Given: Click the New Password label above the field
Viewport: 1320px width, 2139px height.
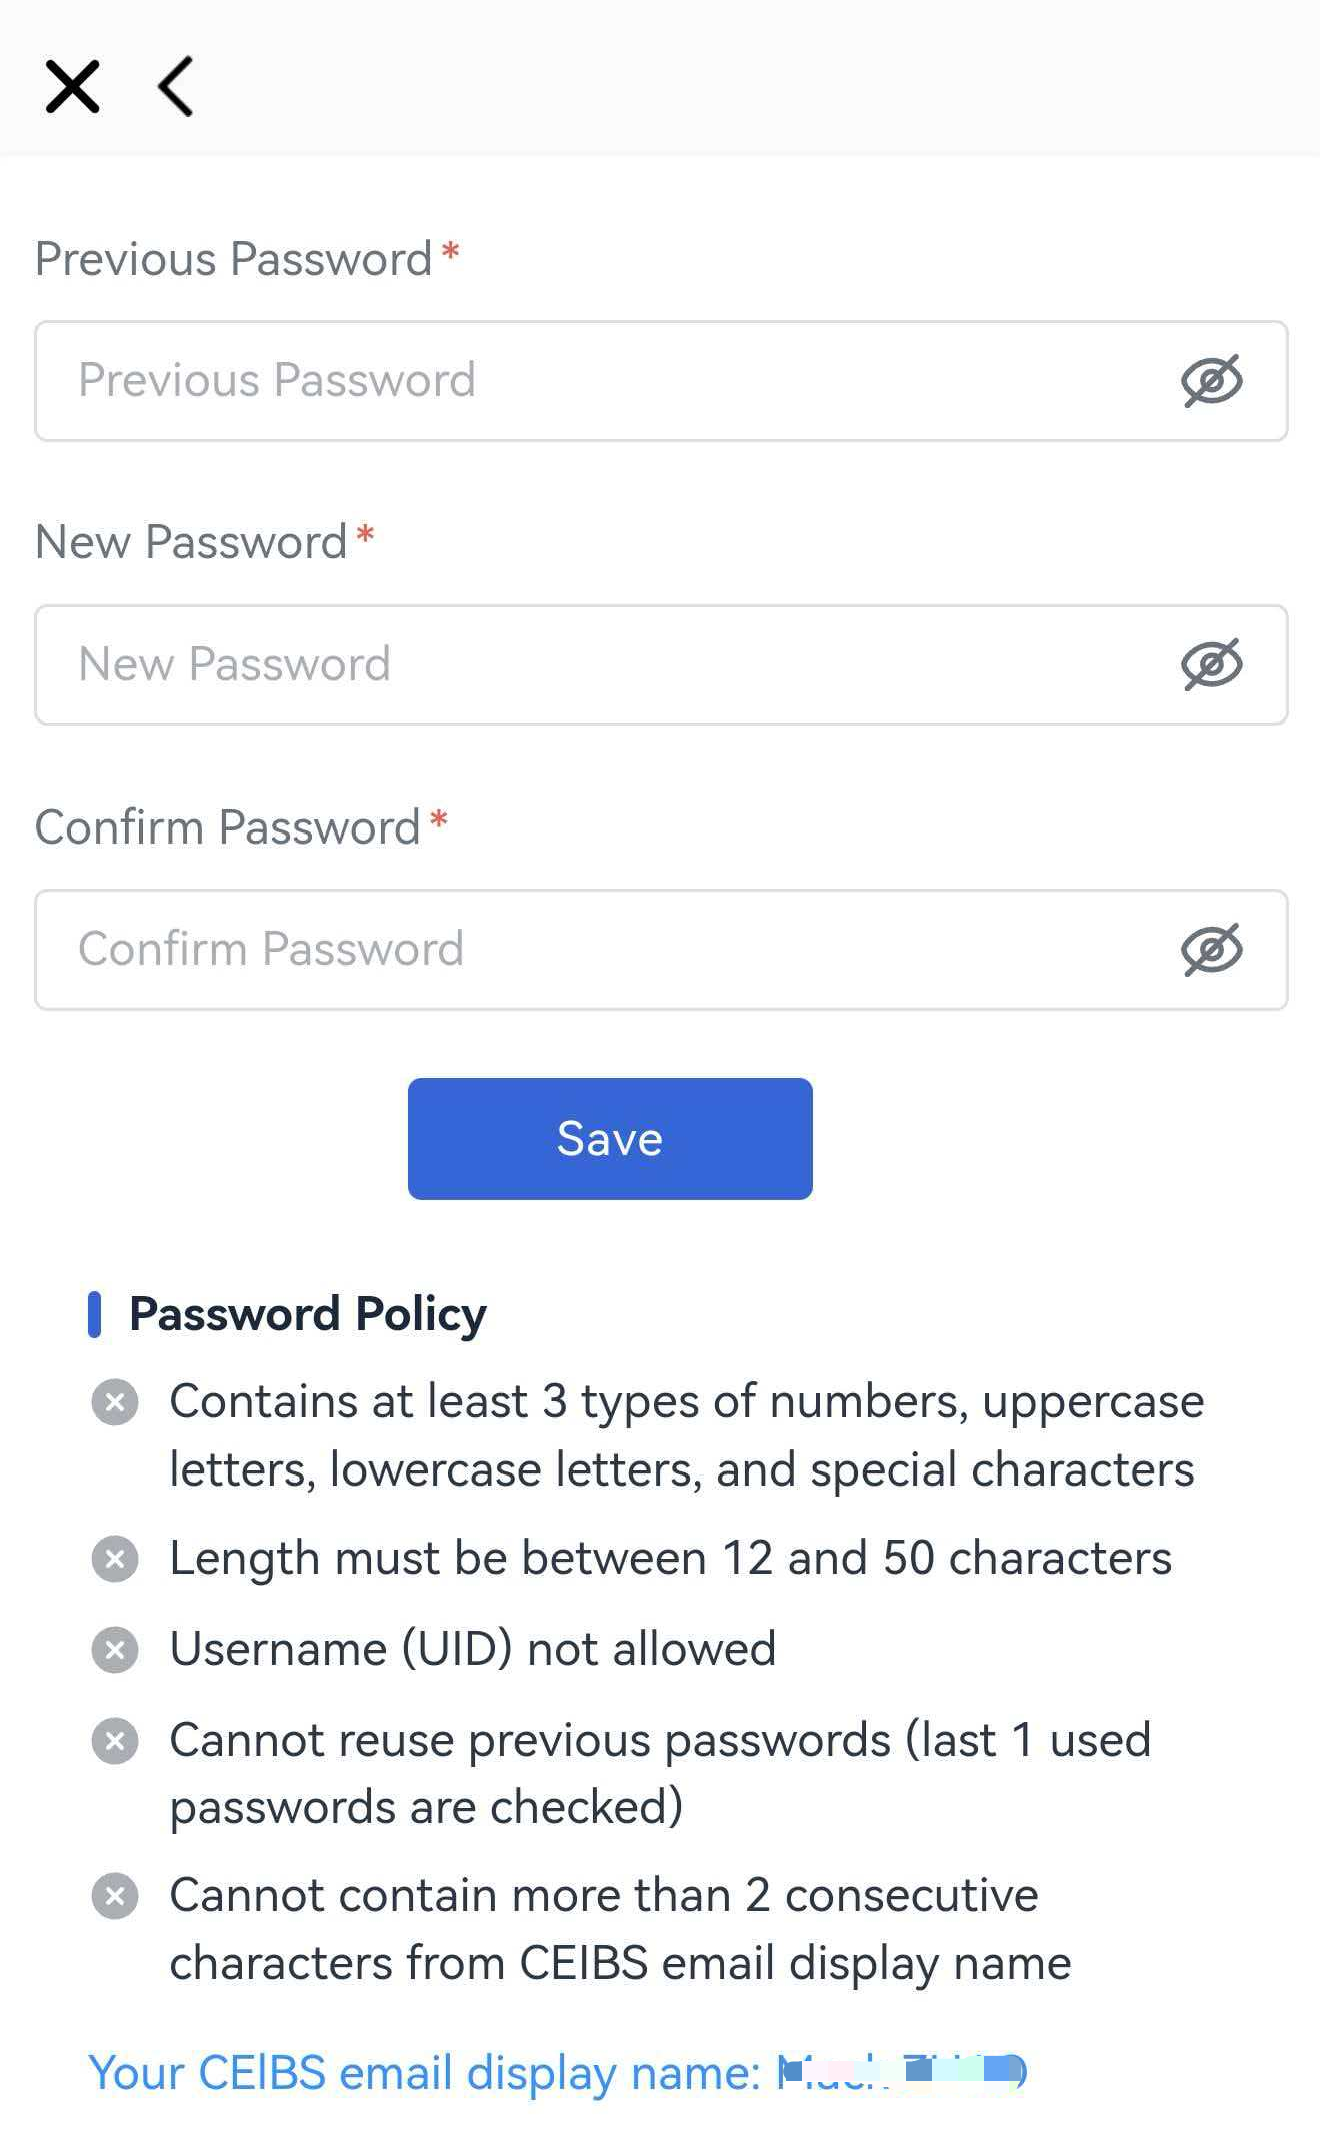Looking at the screenshot, I should click(191, 542).
